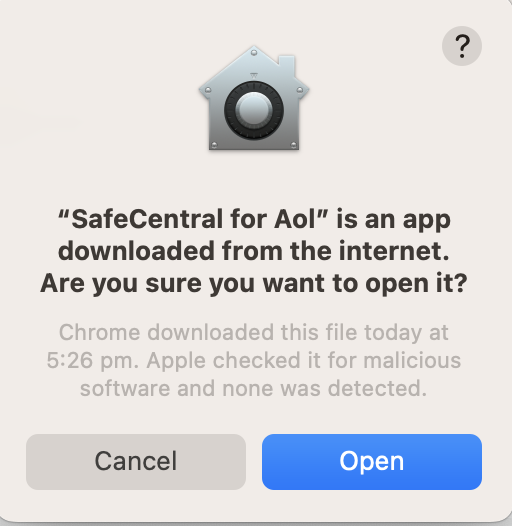
Task: Click the chimney of the house icon
Action: click(x=287, y=64)
